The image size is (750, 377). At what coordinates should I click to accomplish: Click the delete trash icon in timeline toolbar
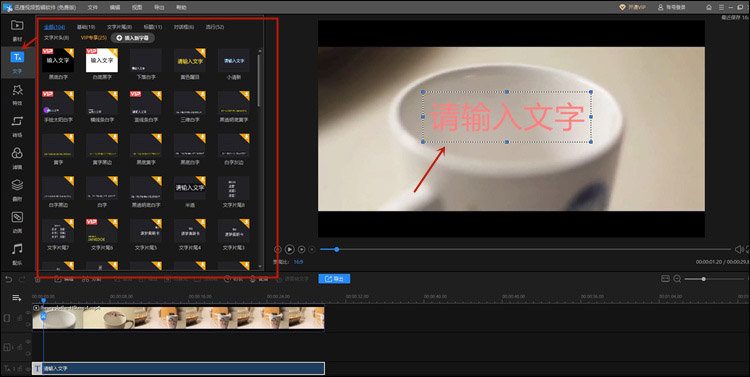pyautogui.click(x=38, y=279)
